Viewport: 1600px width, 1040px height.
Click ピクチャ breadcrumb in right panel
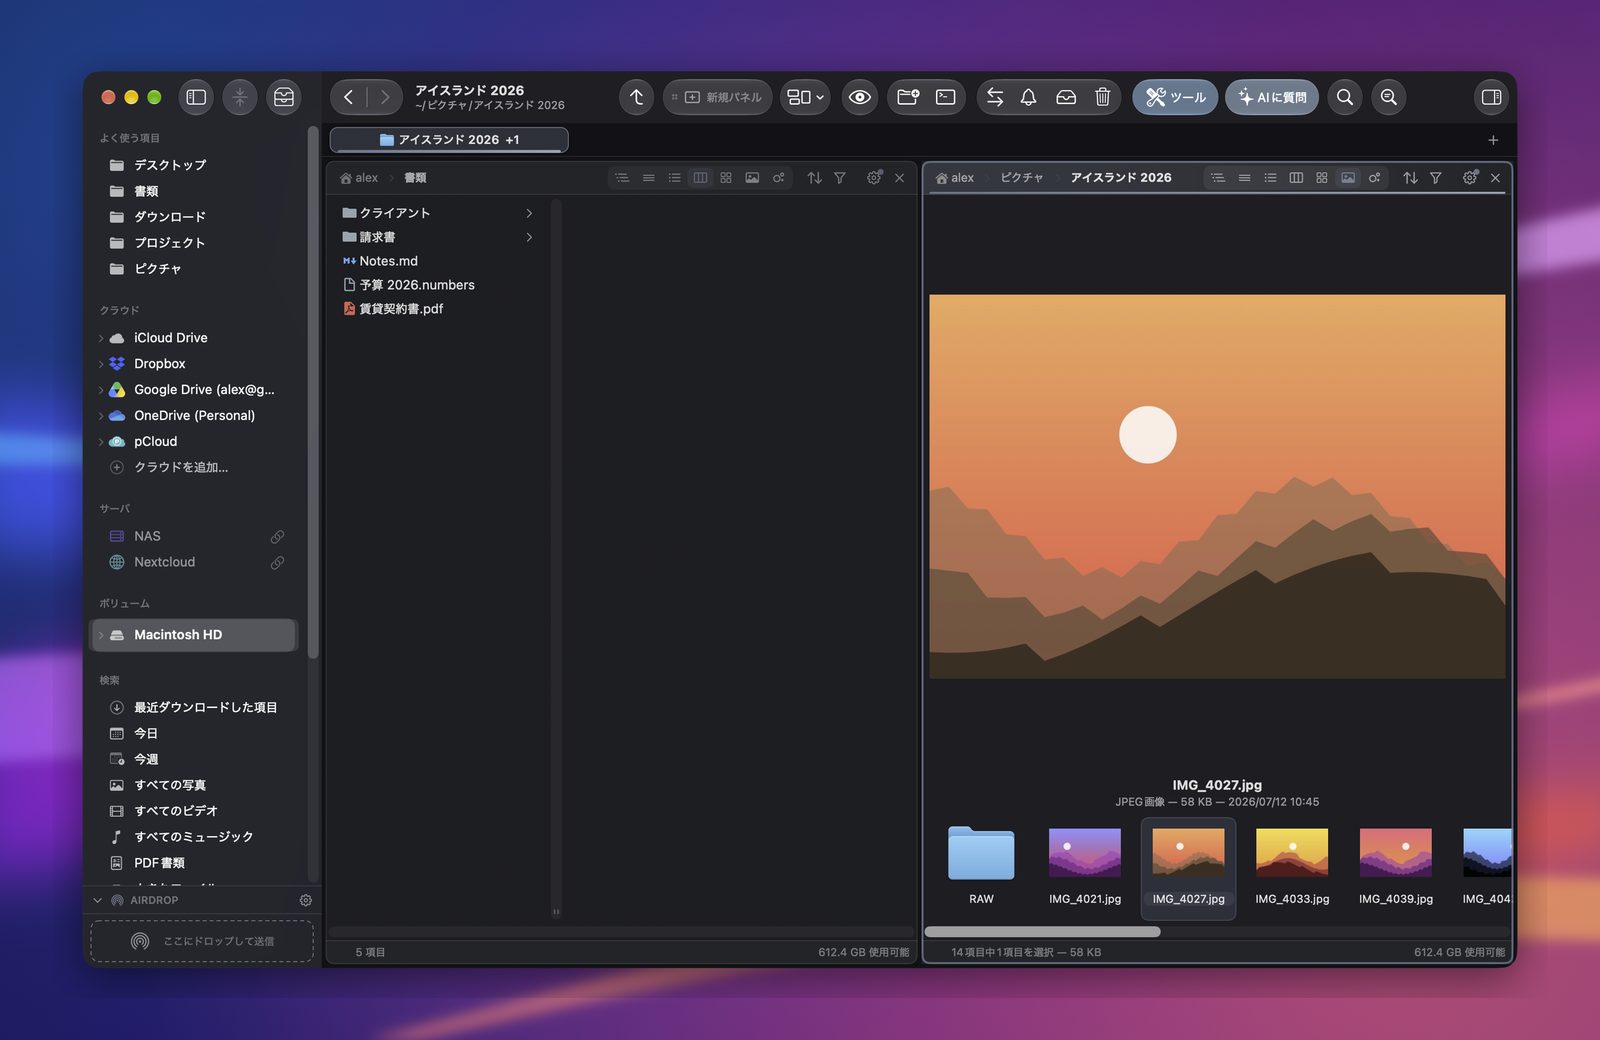click(x=1022, y=178)
